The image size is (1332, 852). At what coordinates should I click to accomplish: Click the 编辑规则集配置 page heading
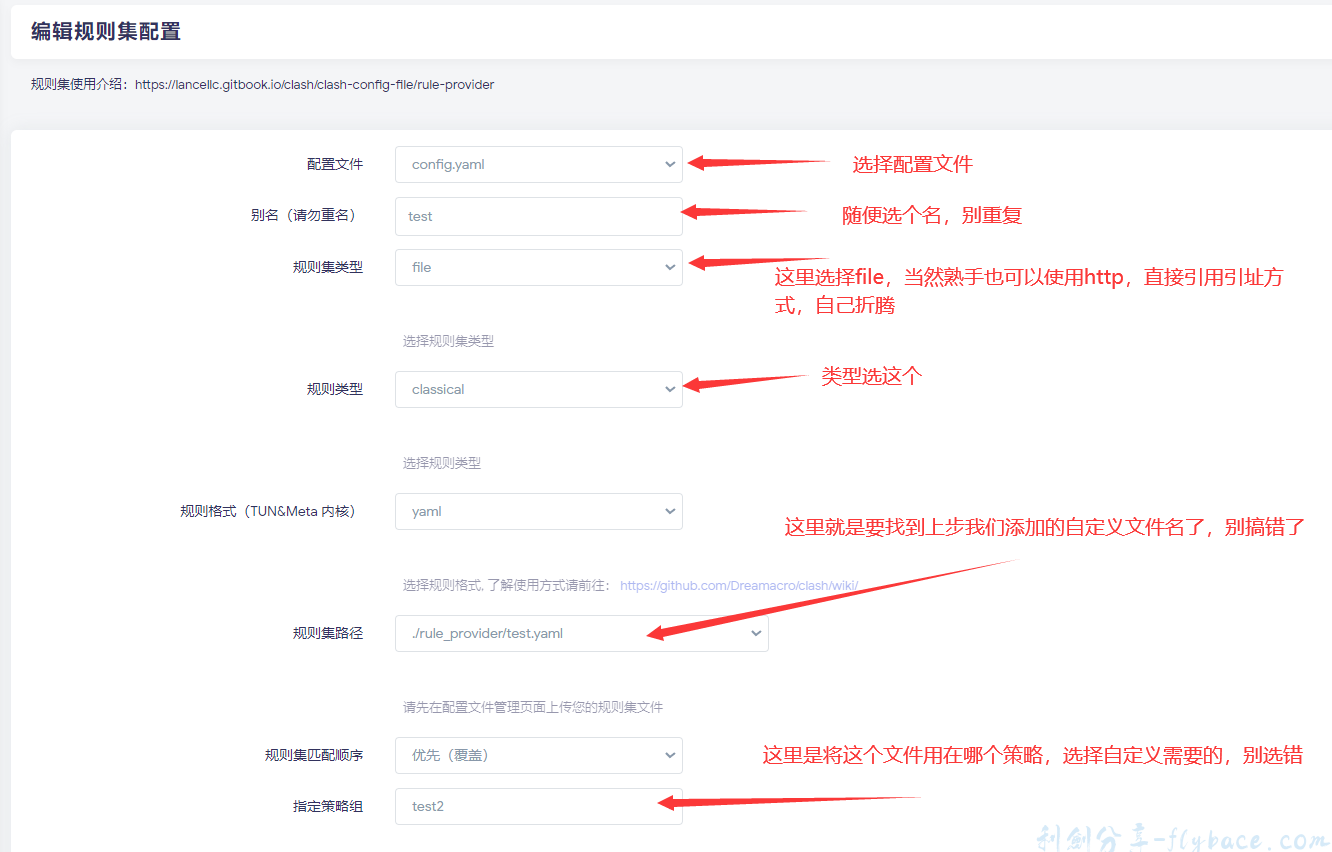coord(106,31)
